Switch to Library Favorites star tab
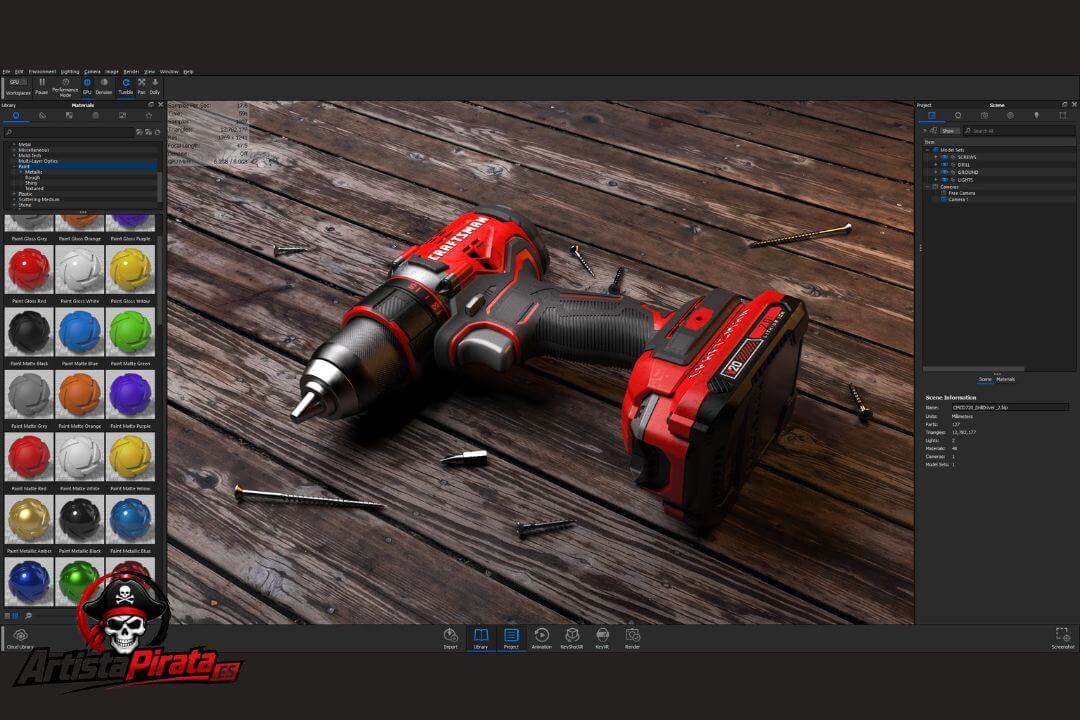The width and height of the screenshot is (1080, 720). click(x=149, y=116)
